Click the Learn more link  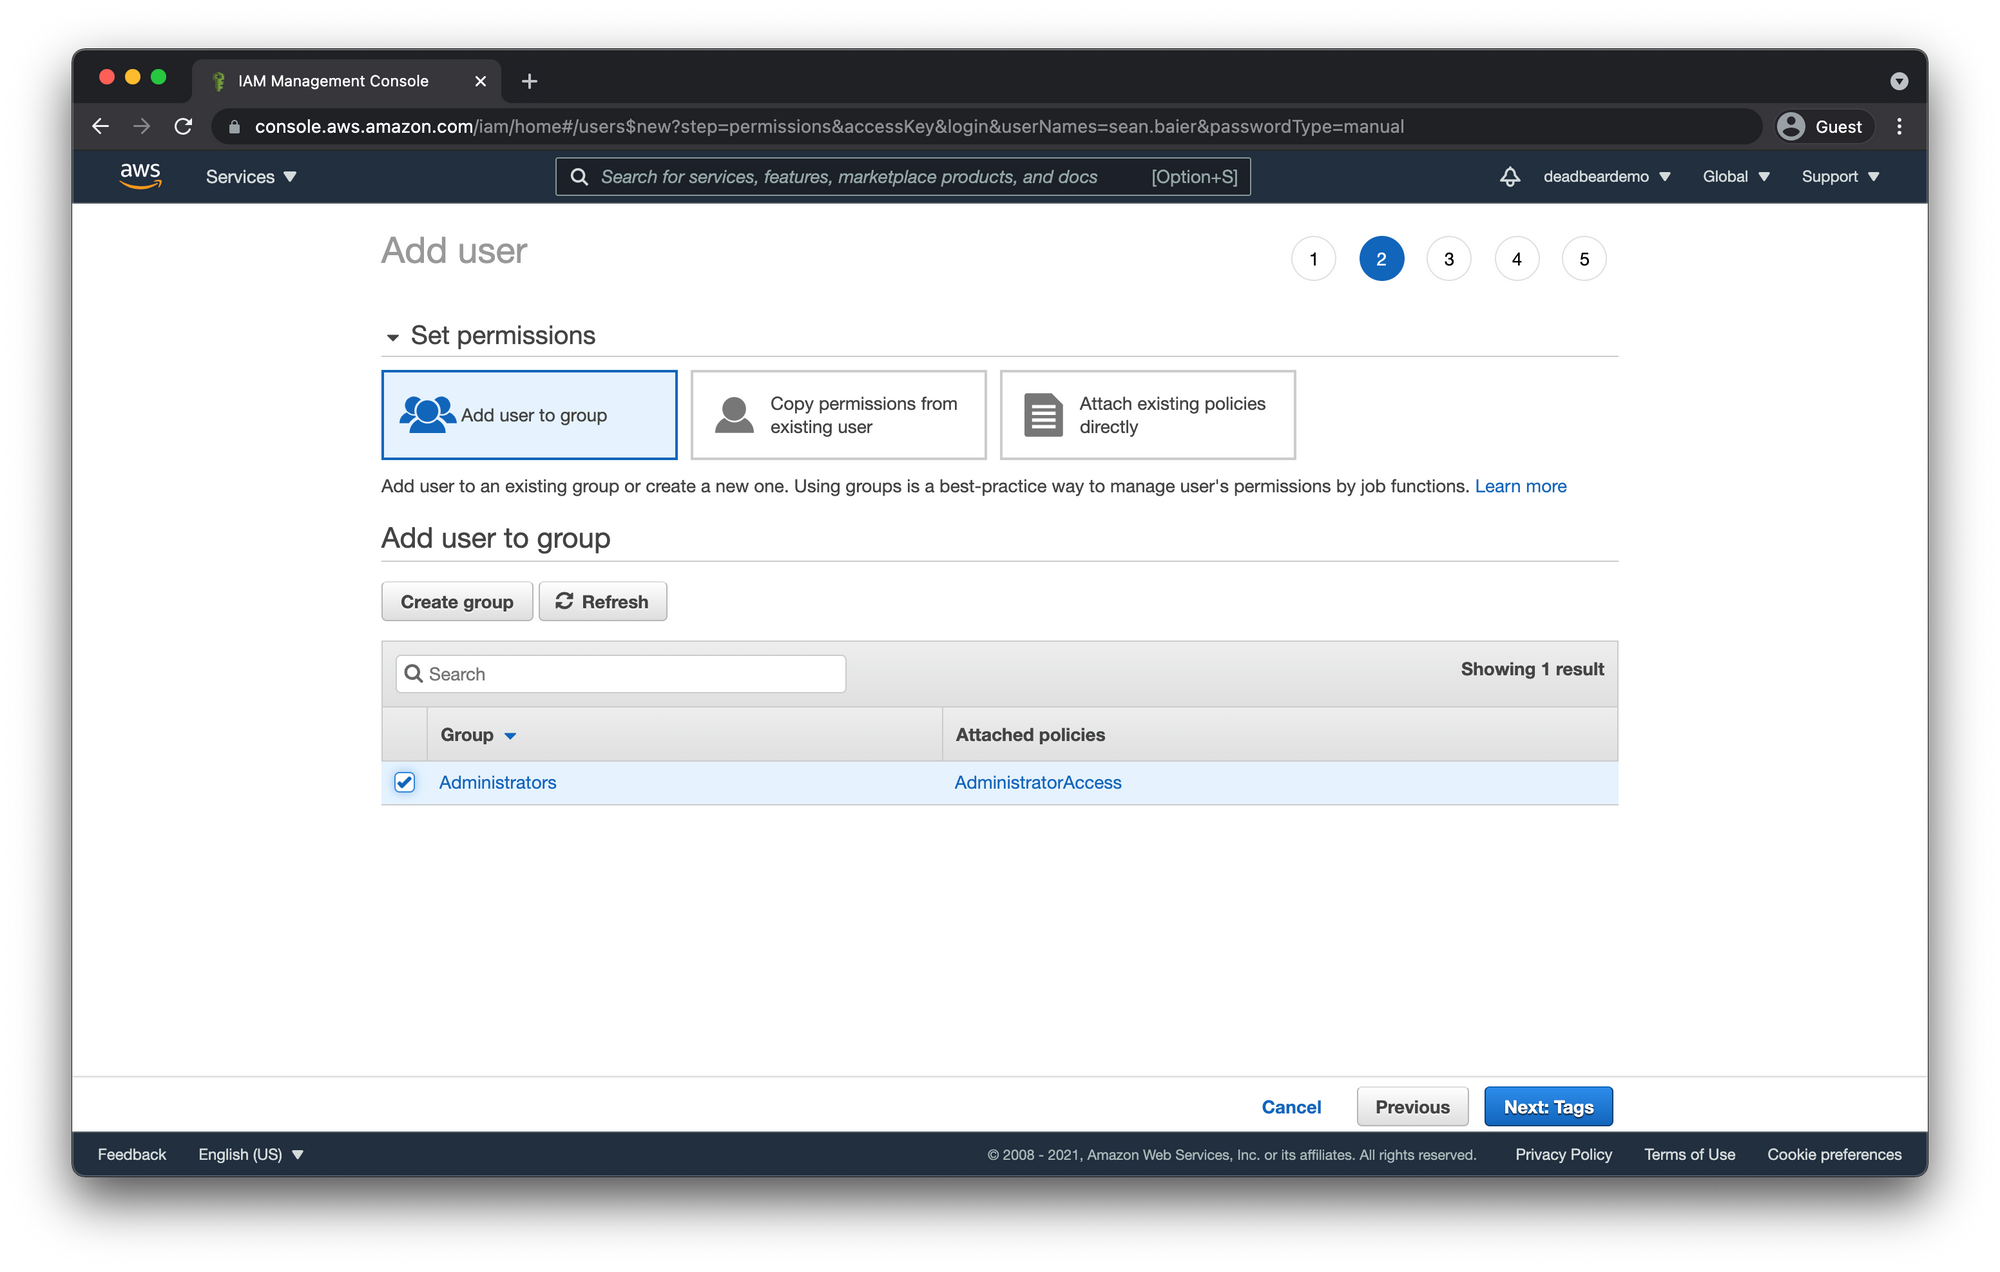pyautogui.click(x=1520, y=485)
